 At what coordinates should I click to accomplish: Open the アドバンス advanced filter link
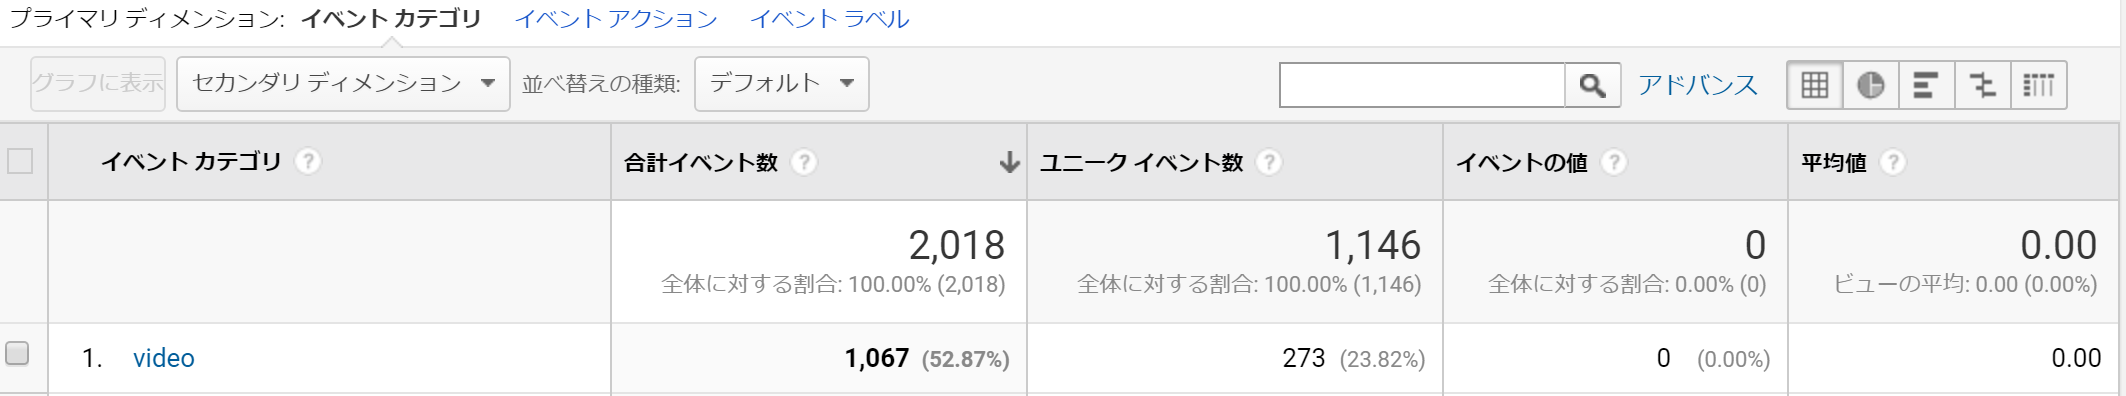coord(1697,85)
